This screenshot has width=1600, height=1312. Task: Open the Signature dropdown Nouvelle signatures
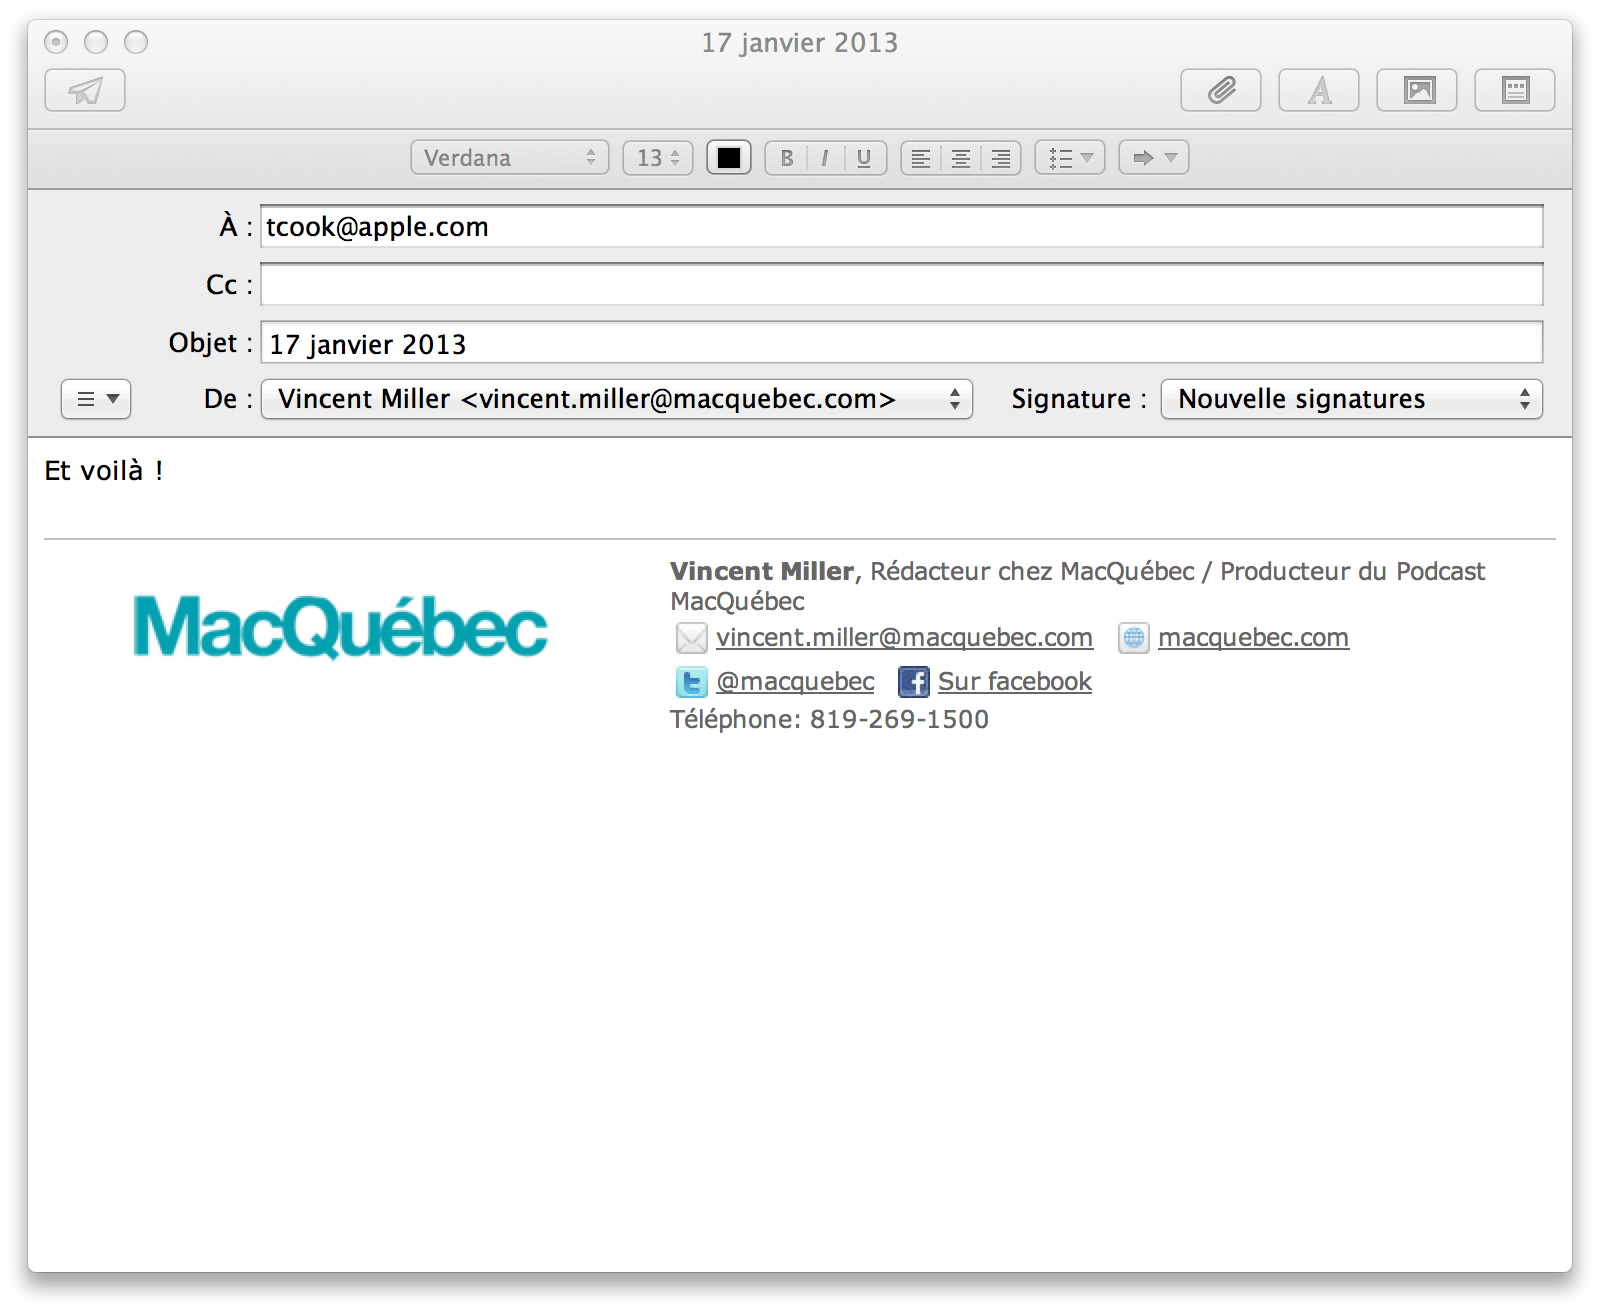click(1352, 399)
